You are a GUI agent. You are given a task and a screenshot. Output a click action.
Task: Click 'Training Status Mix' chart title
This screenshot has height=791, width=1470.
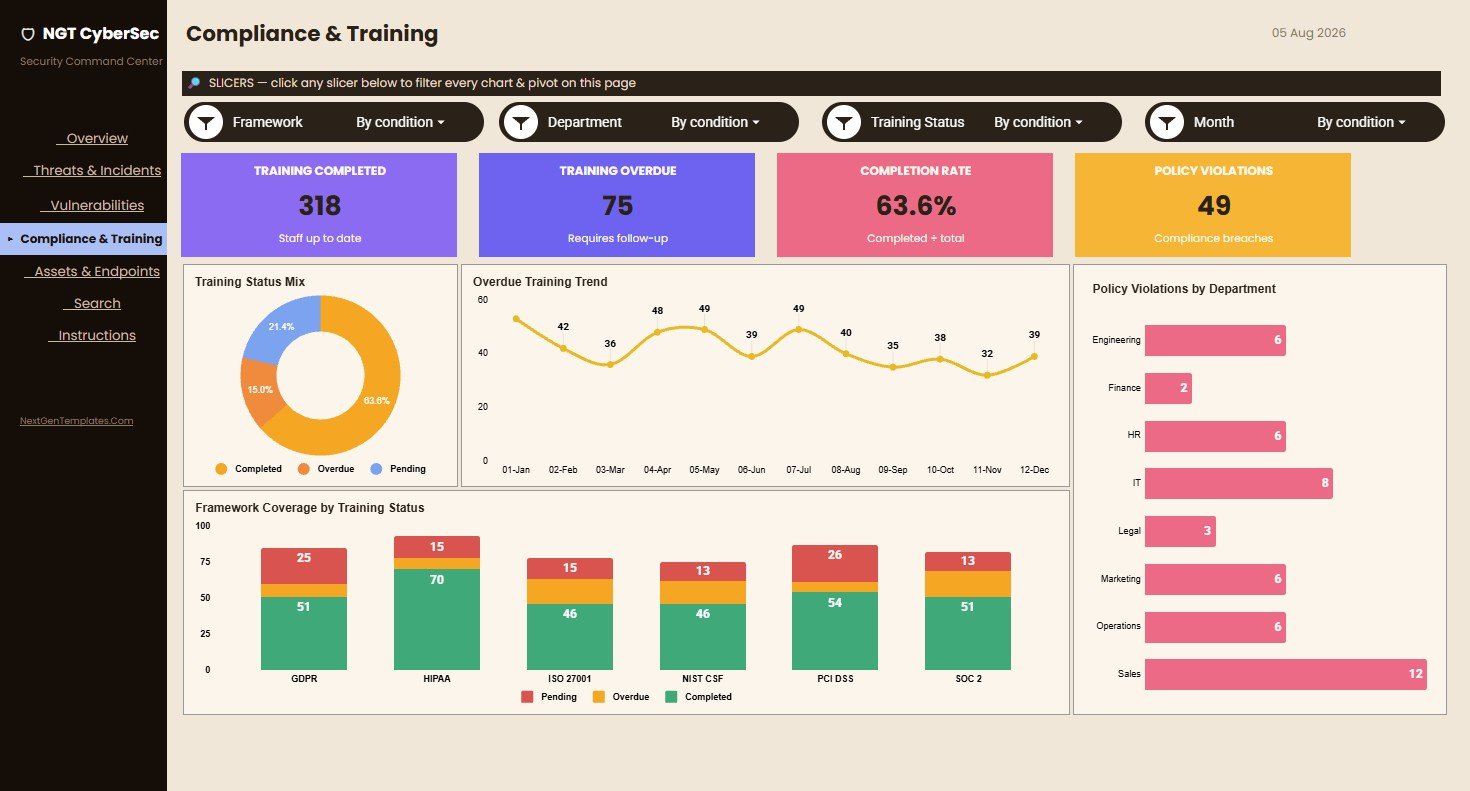tap(250, 282)
